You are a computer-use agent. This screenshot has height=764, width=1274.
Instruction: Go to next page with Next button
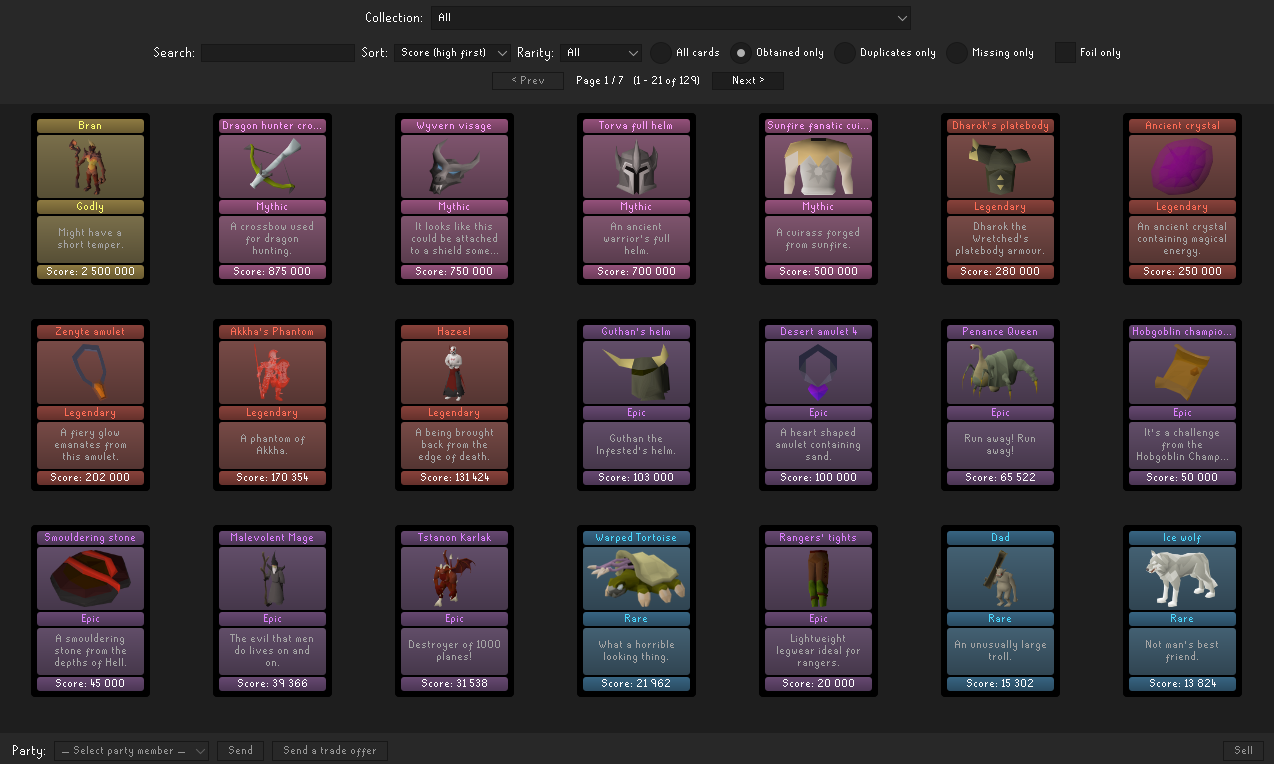pos(748,81)
